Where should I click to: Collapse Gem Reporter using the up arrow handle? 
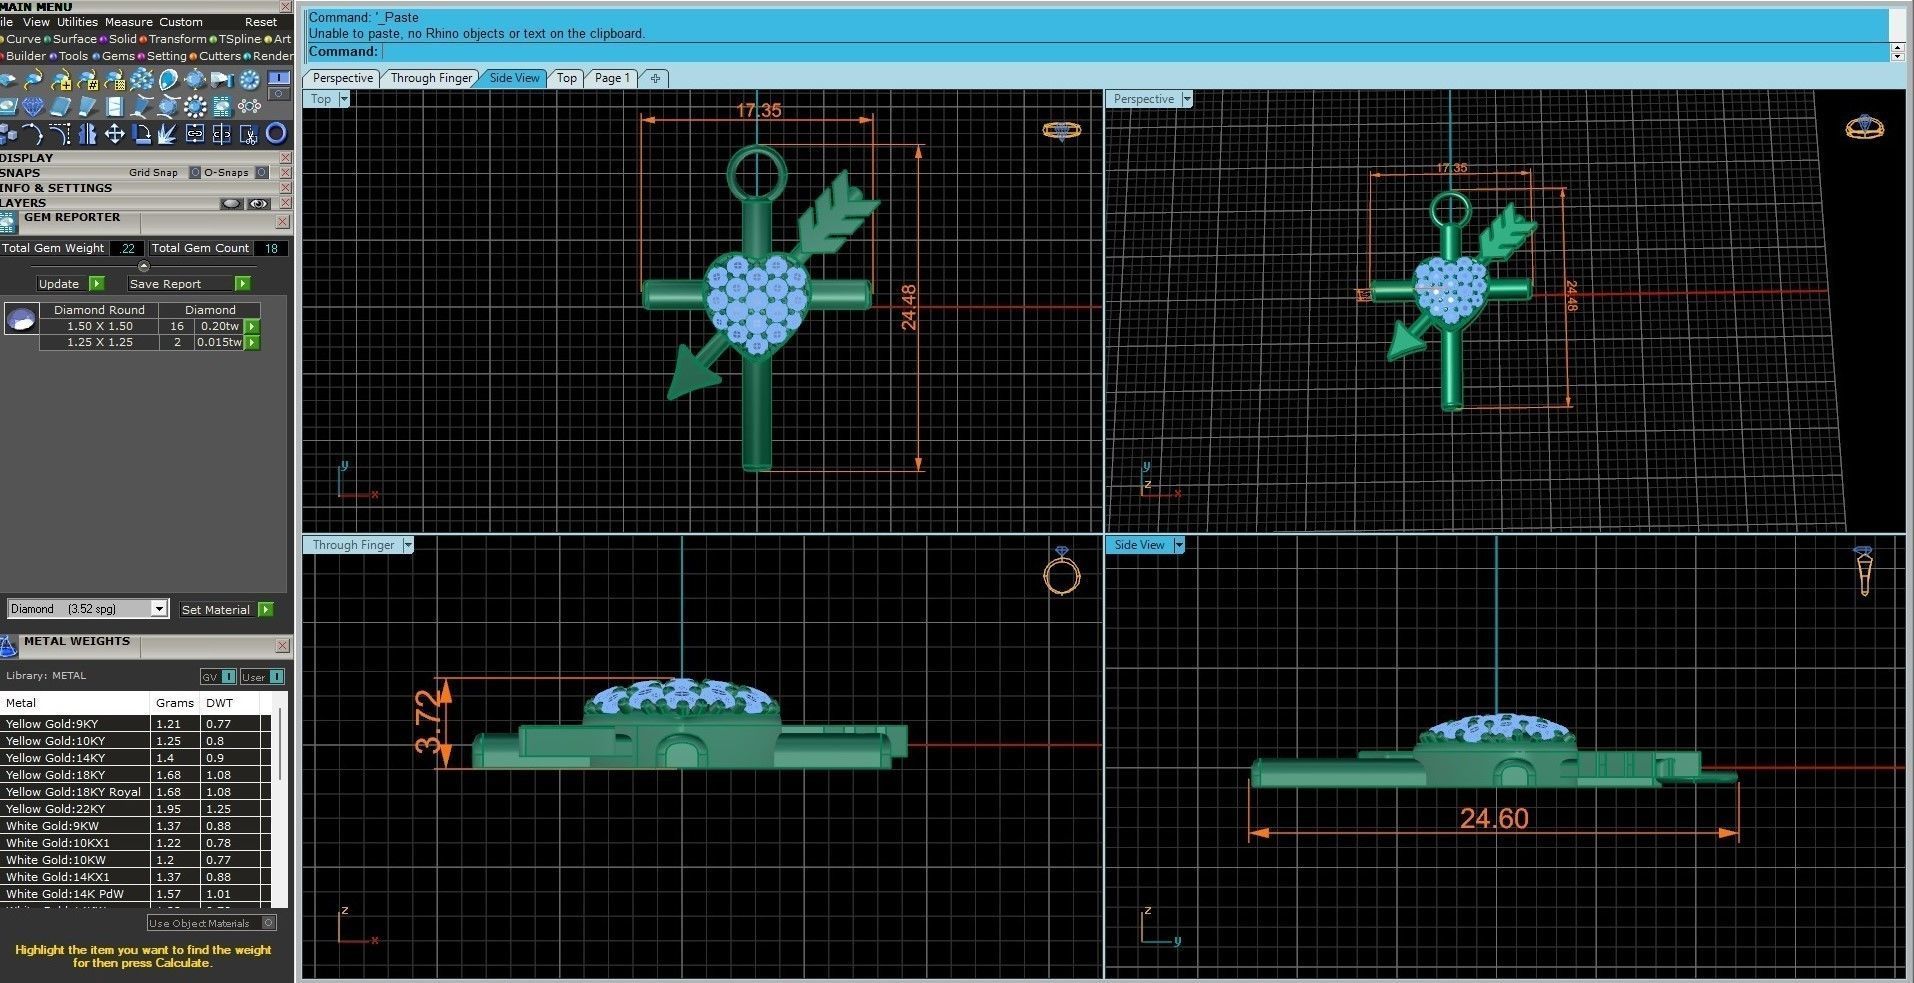[x=144, y=266]
